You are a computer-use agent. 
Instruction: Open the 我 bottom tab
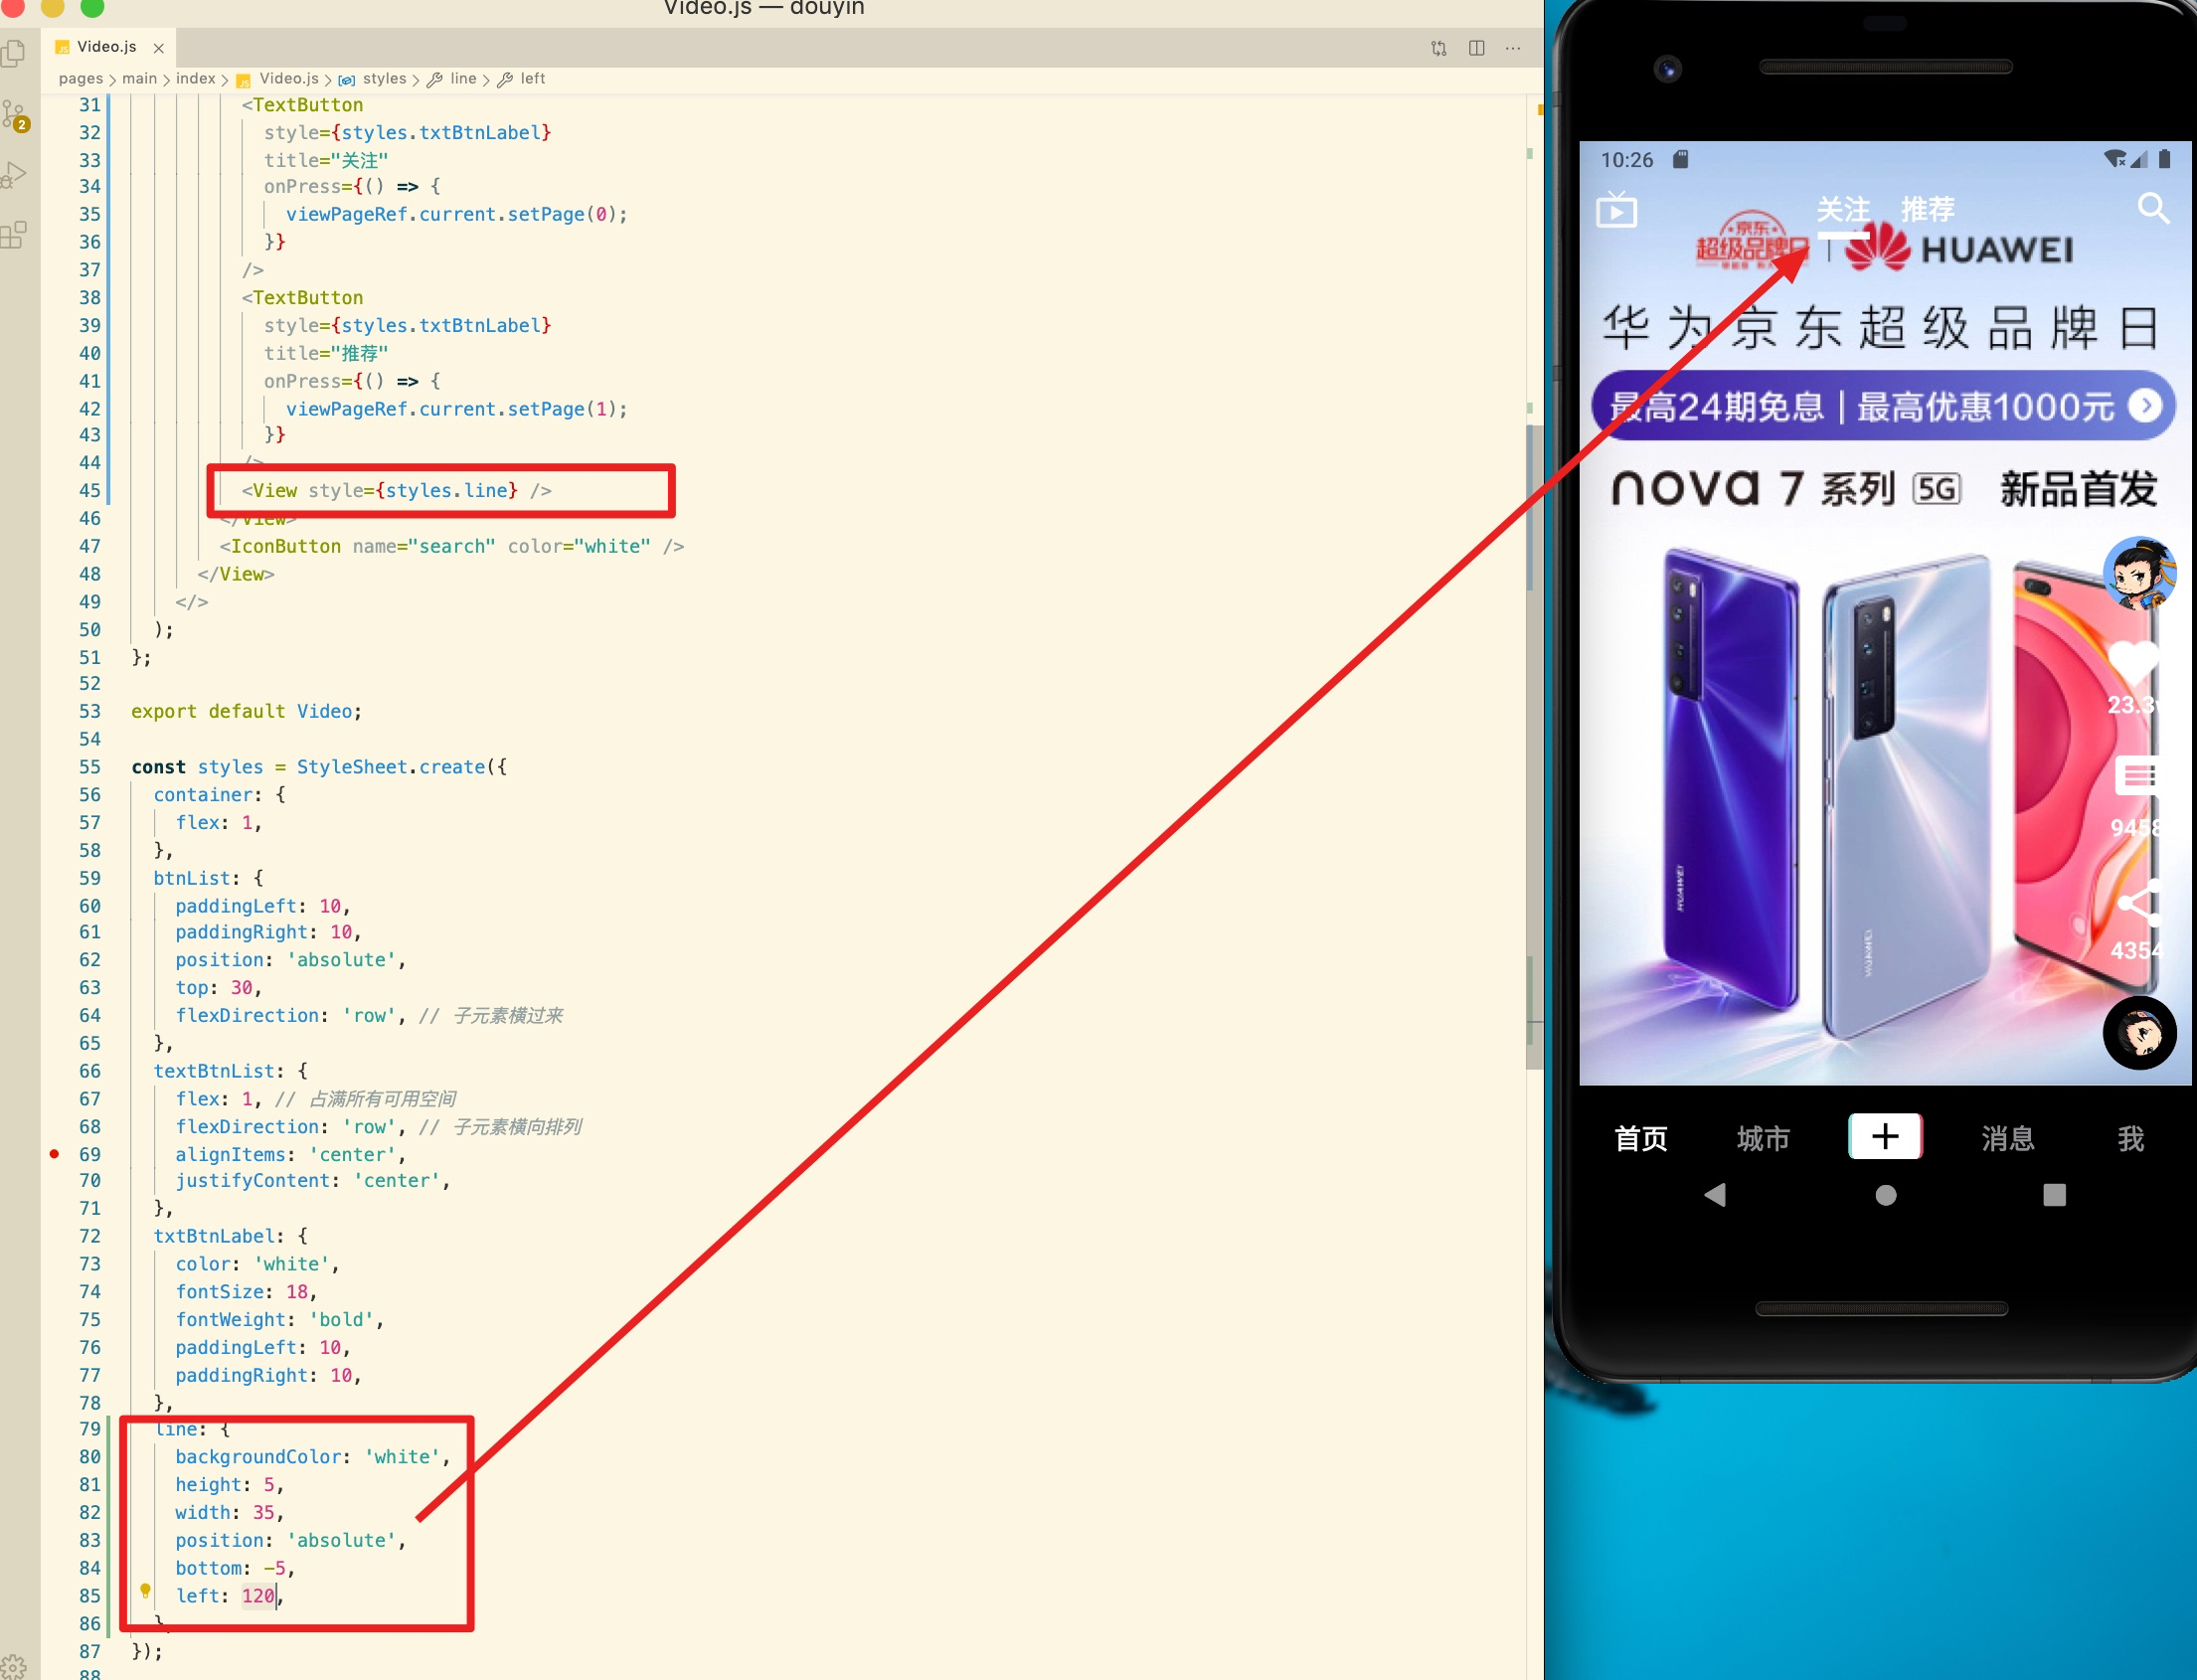pos(2131,1138)
